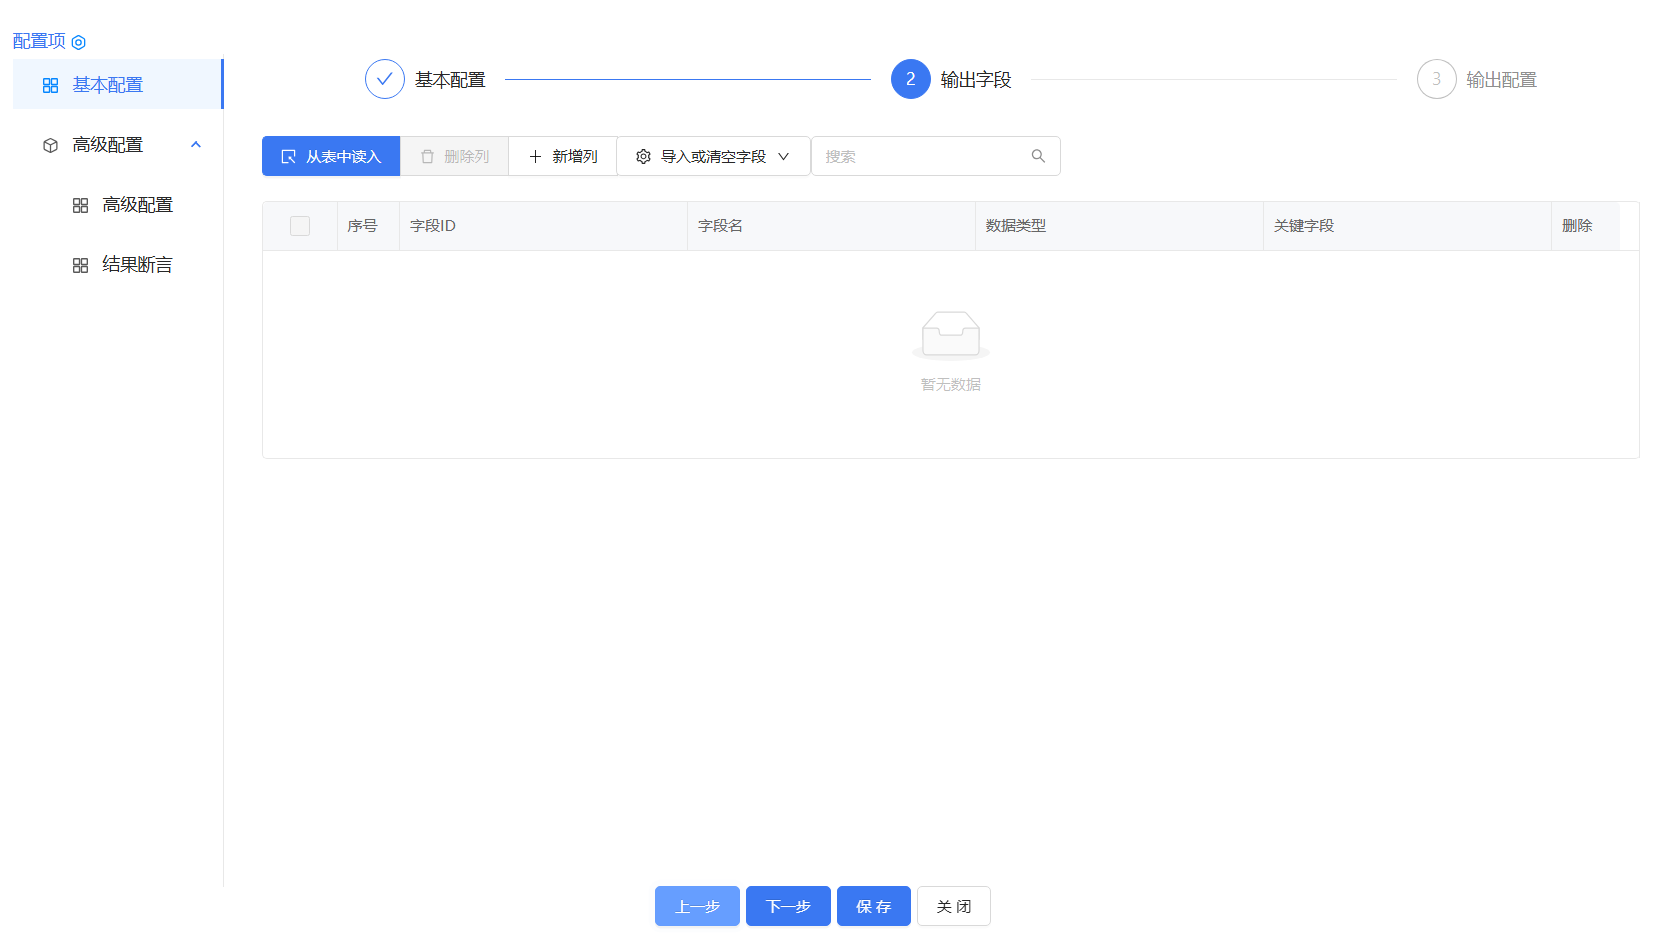This screenshot has width=1658, height=951.
Task: Return with the 上一步 button
Action: 697,906
